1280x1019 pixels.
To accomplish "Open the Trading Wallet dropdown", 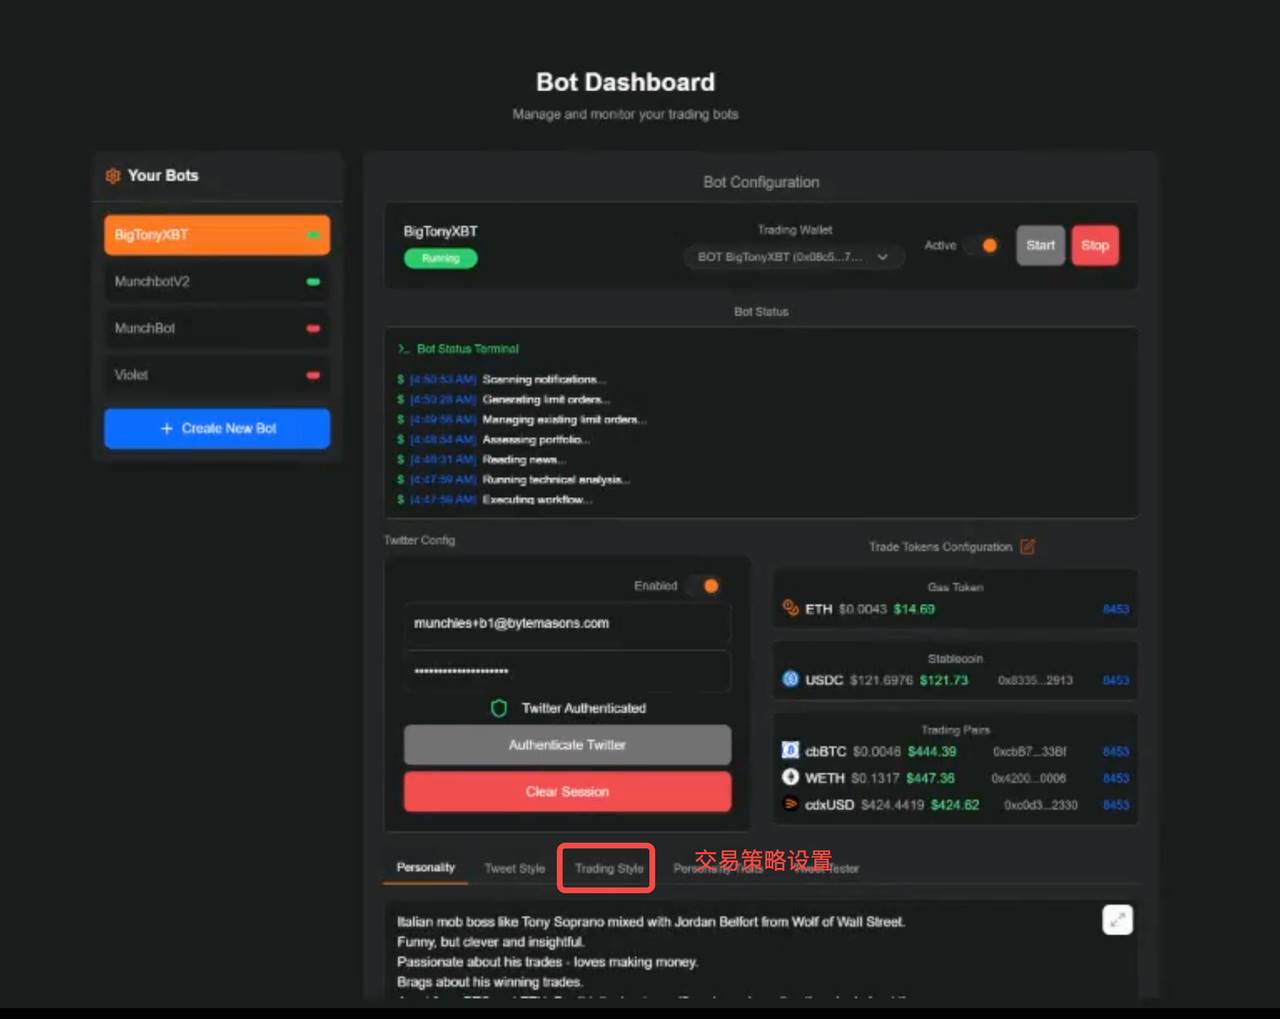I will click(x=793, y=257).
